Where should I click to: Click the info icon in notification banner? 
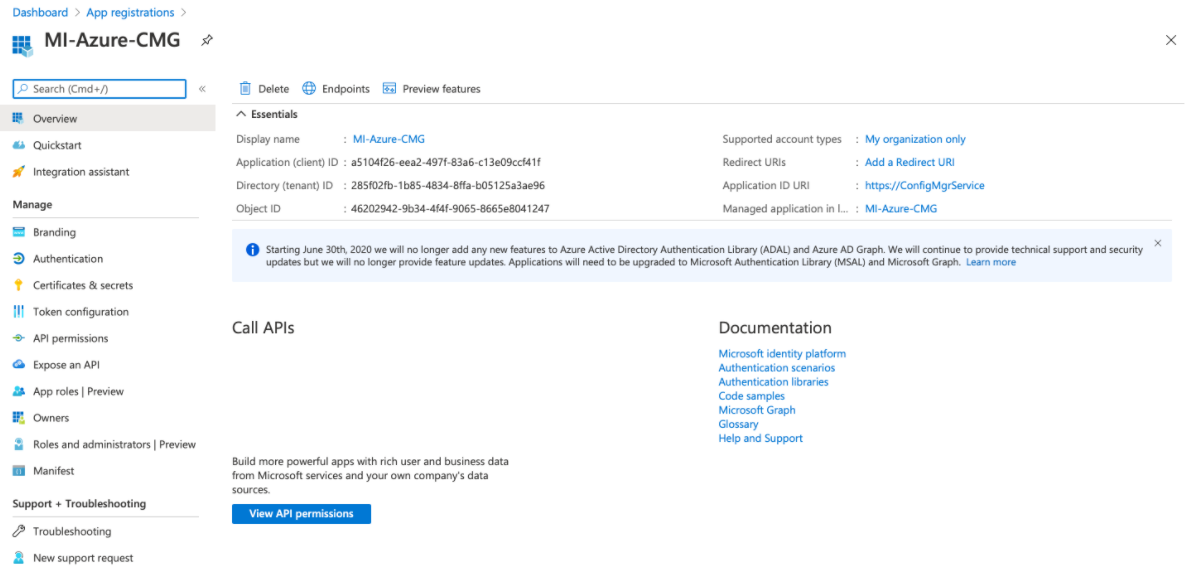pos(253,250)
